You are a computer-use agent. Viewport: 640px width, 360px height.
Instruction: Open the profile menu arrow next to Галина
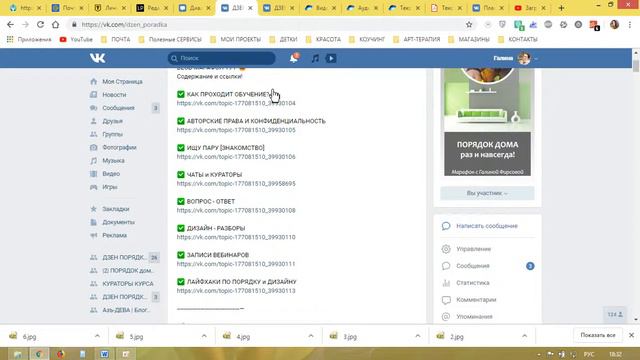click(x=536, y=59)
